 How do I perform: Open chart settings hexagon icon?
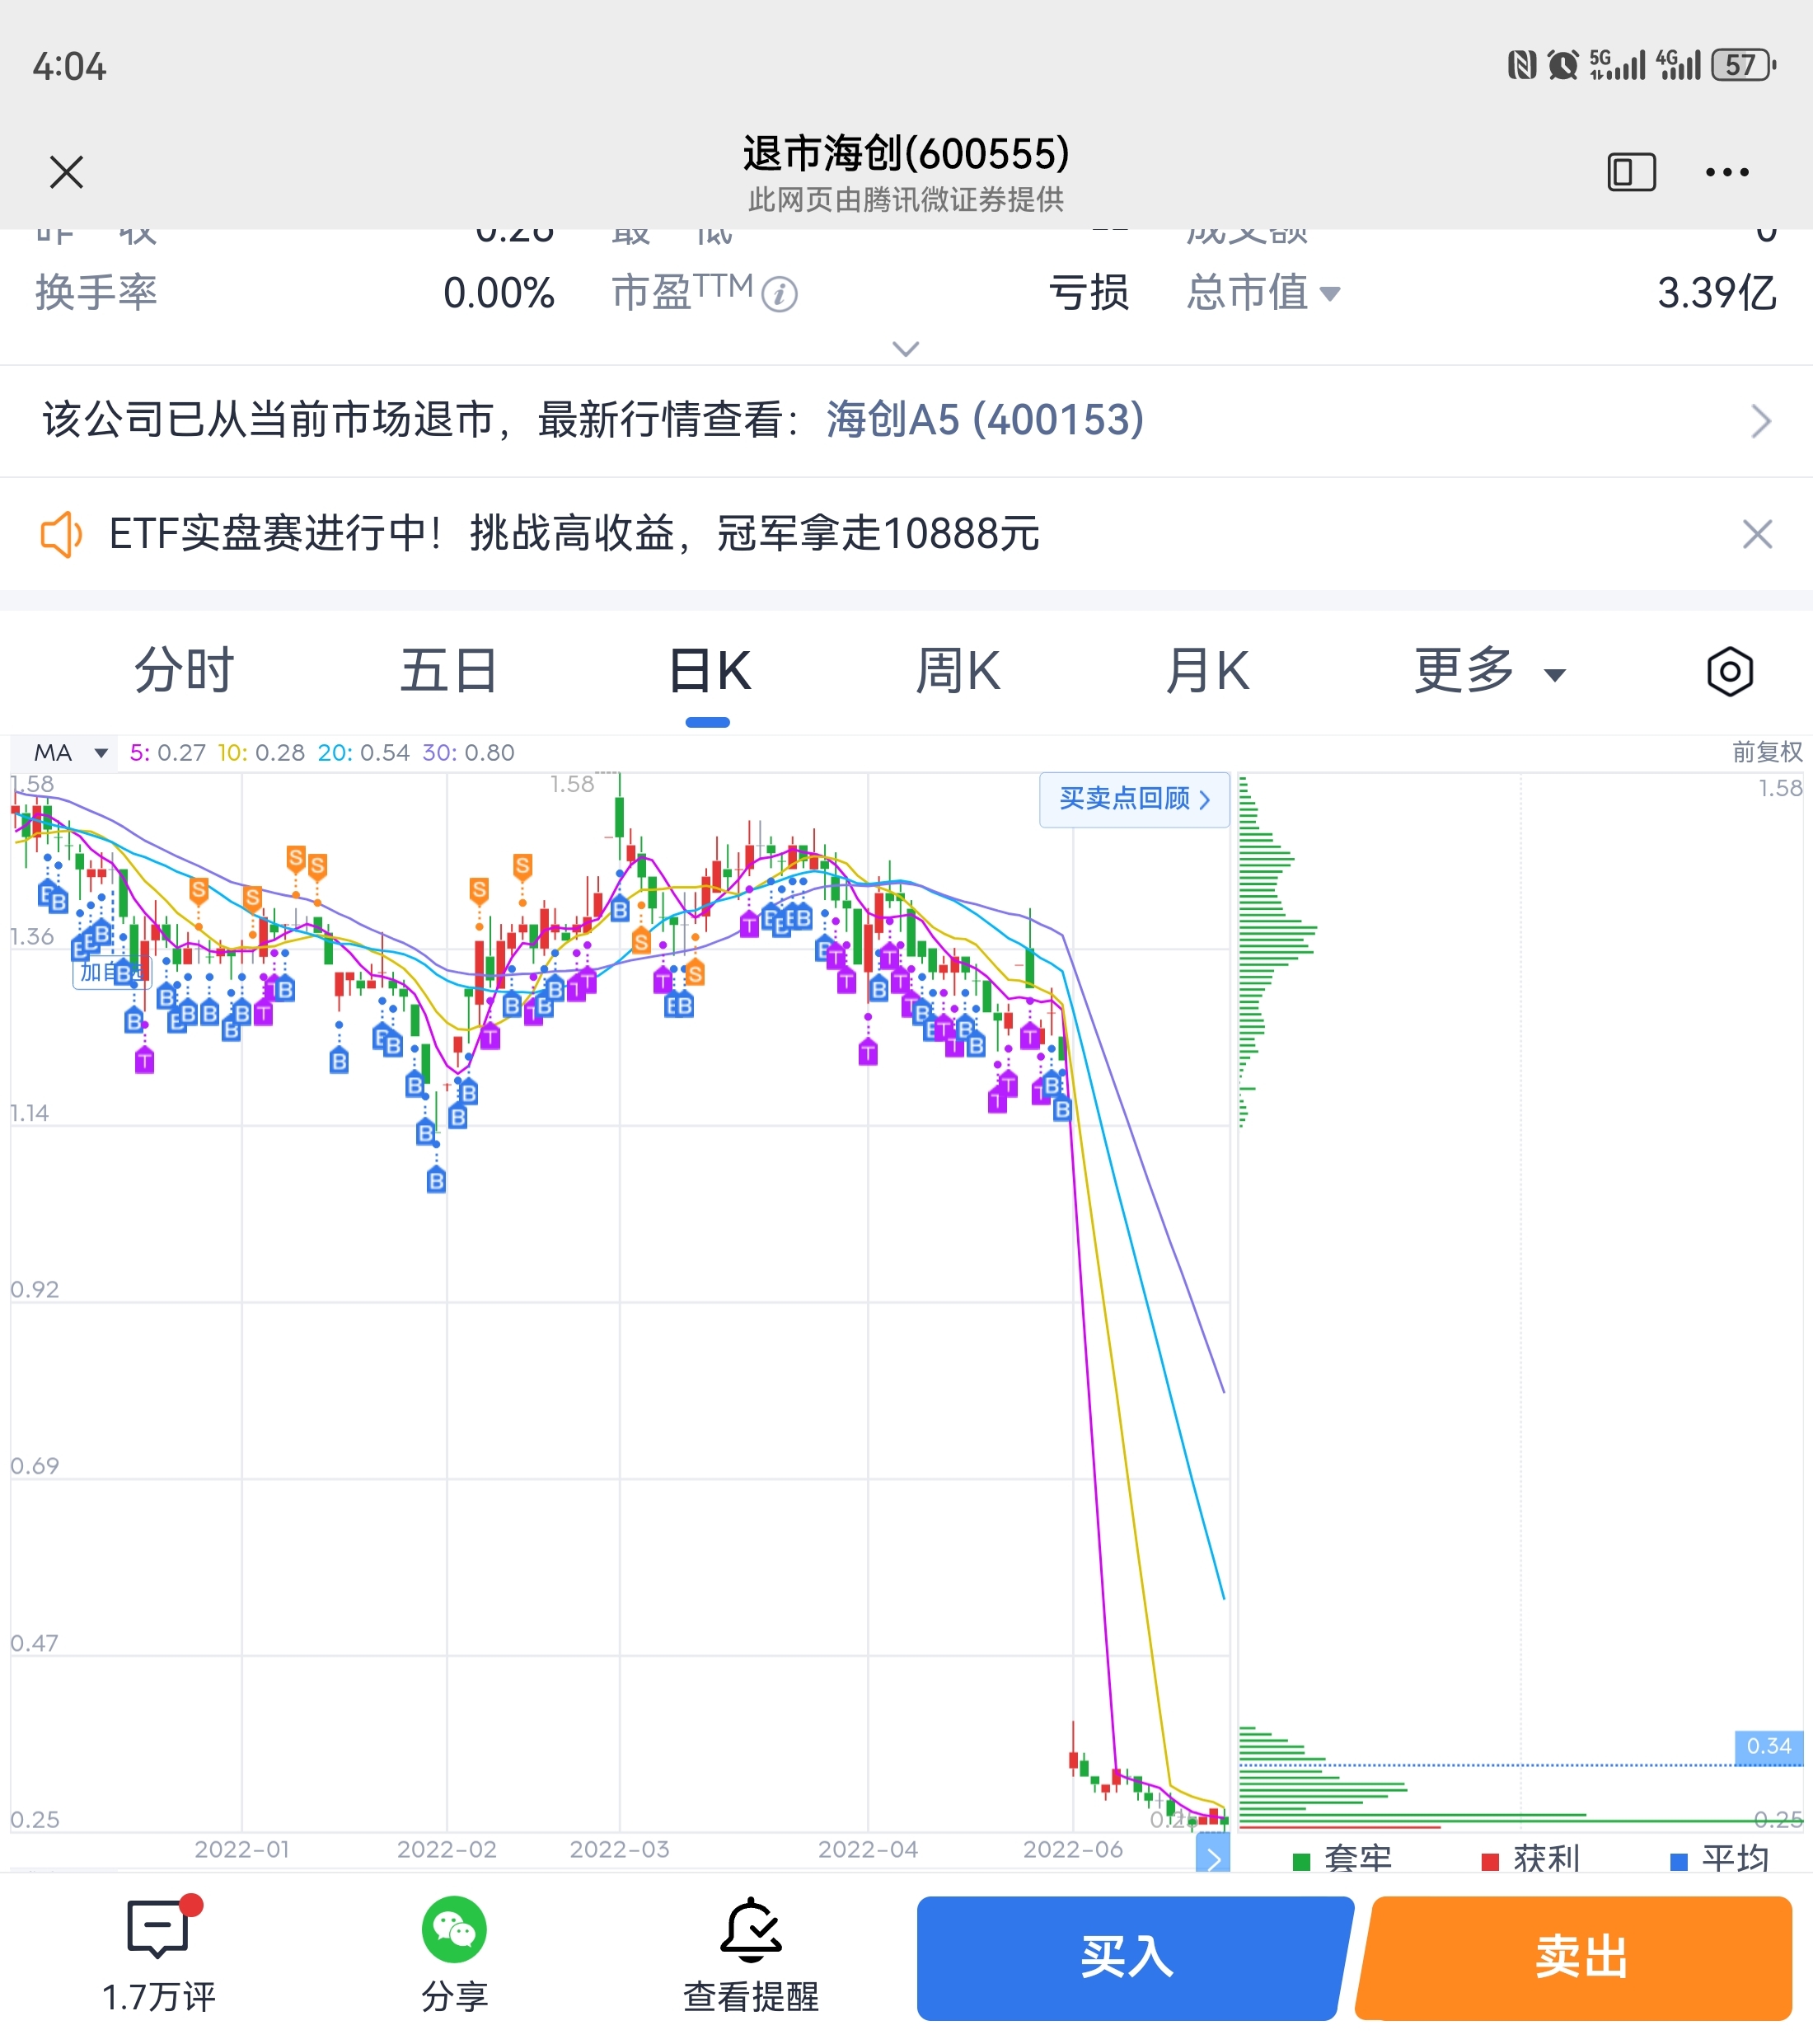pyautogui.click(x=1729, y=671)
